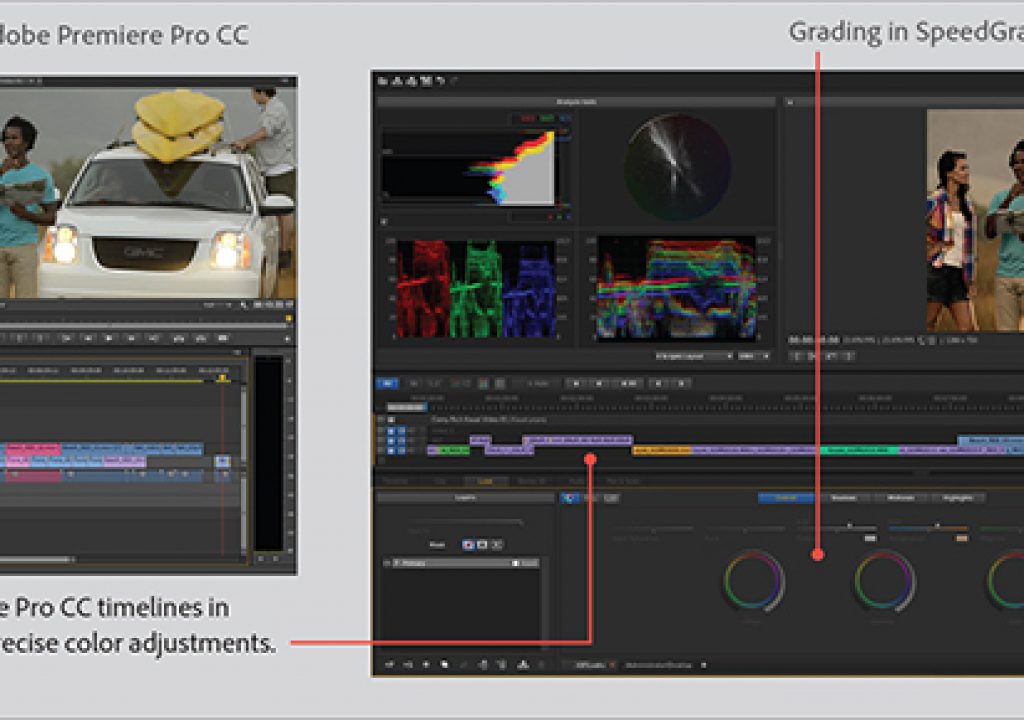Export a frame with Premiere's camera icon

click(222, 338)
